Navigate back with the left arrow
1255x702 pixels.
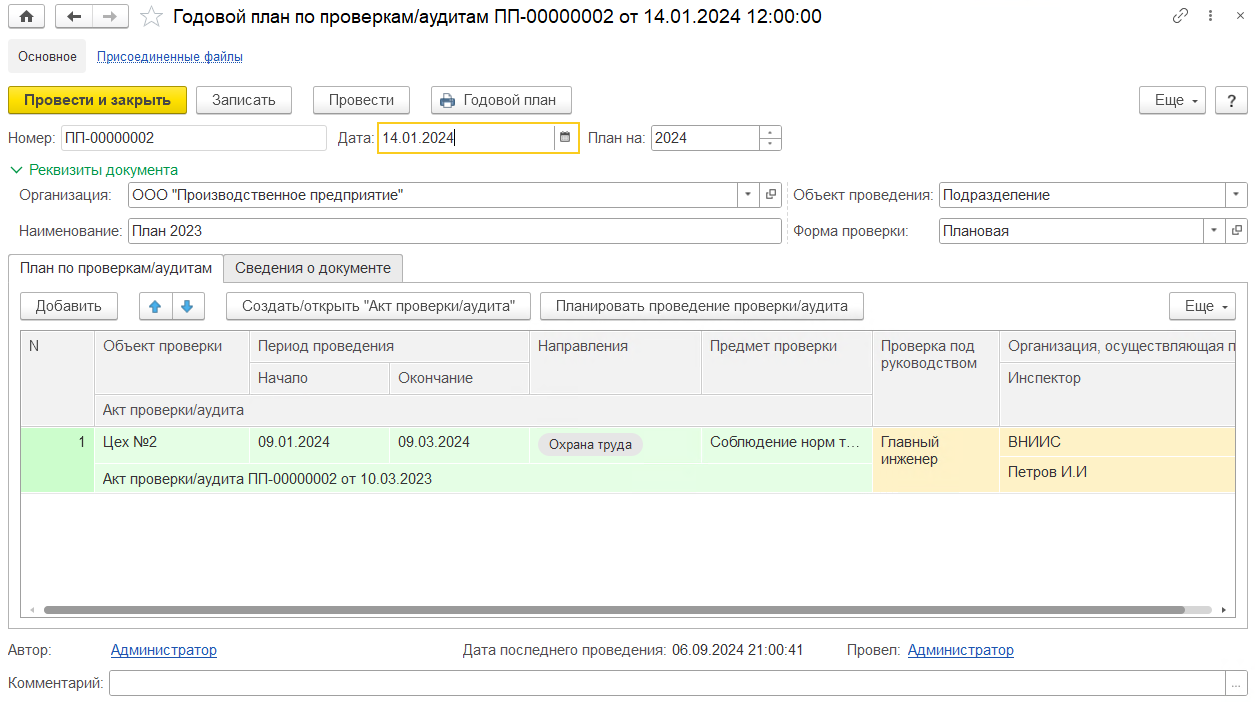(x=74, y=16)
